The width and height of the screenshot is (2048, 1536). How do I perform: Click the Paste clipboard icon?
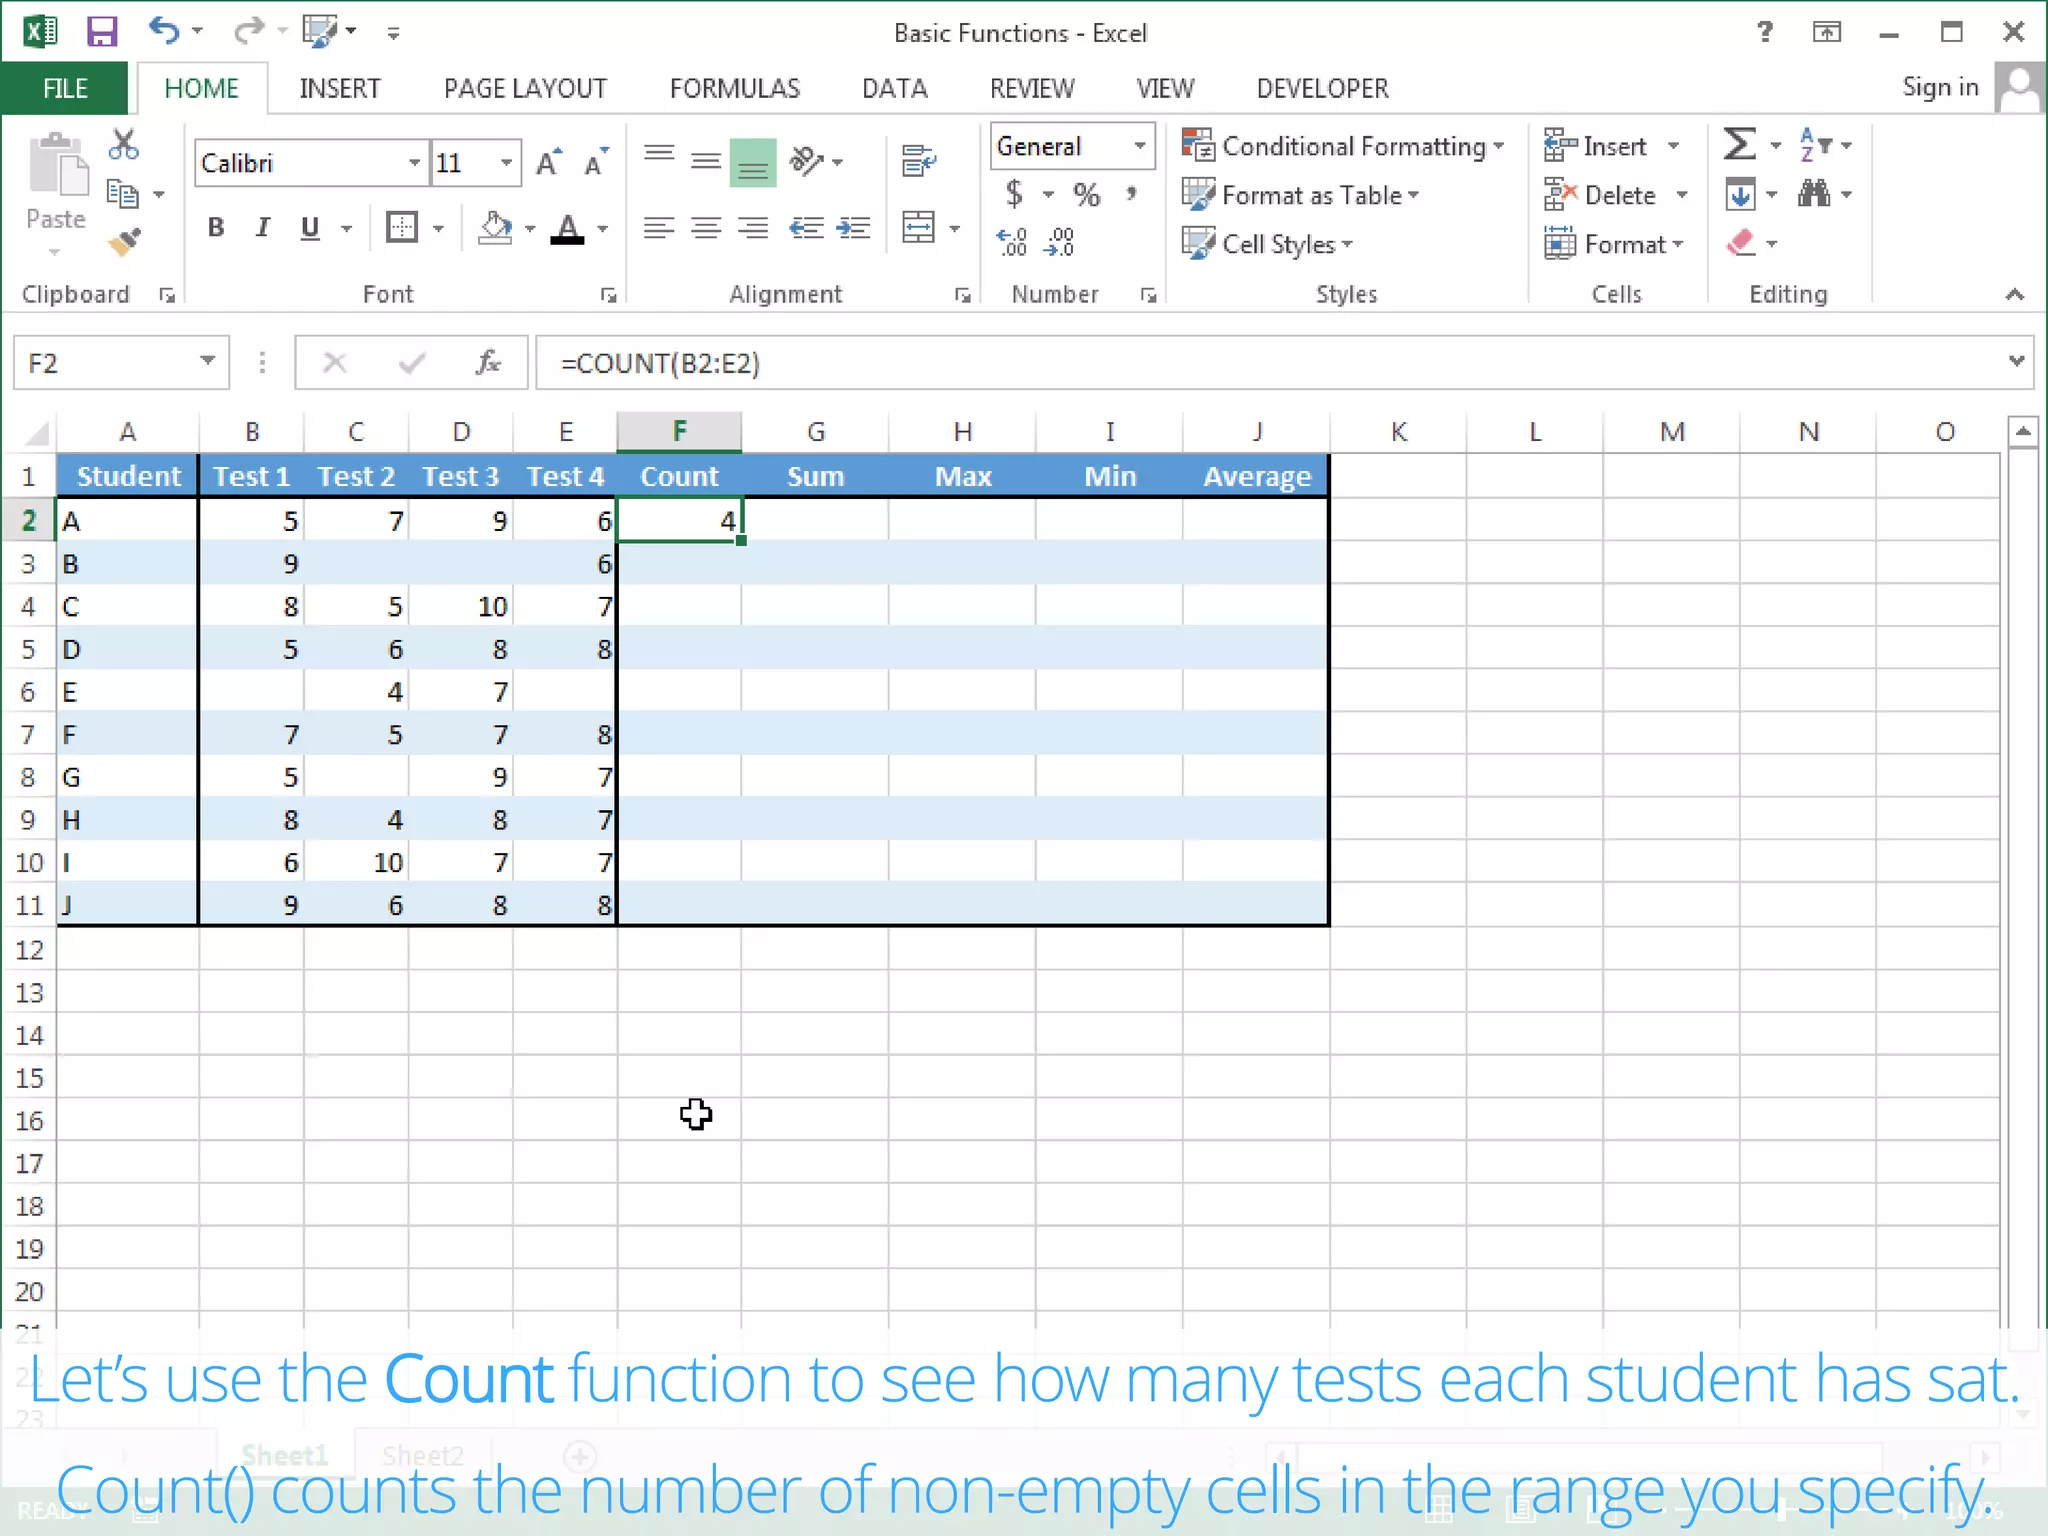[x=57, y=166]
